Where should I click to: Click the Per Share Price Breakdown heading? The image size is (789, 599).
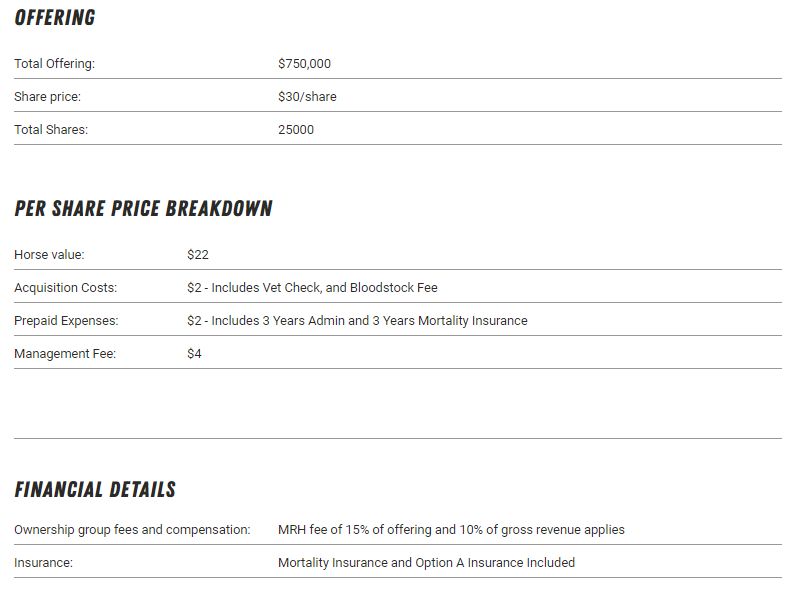click(143, 209)
